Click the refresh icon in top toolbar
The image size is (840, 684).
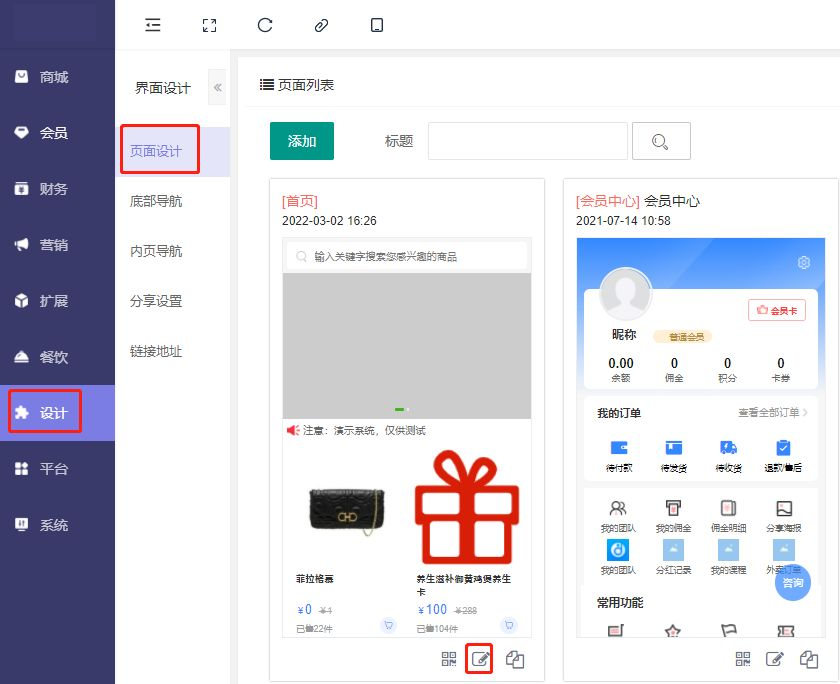tap(265, 25)
